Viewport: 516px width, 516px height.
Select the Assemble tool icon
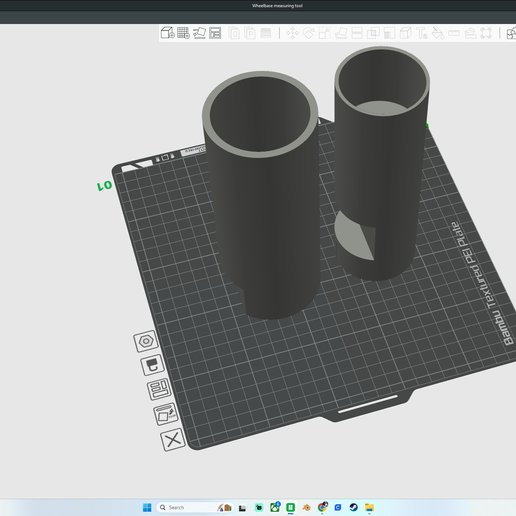[470, 33]
